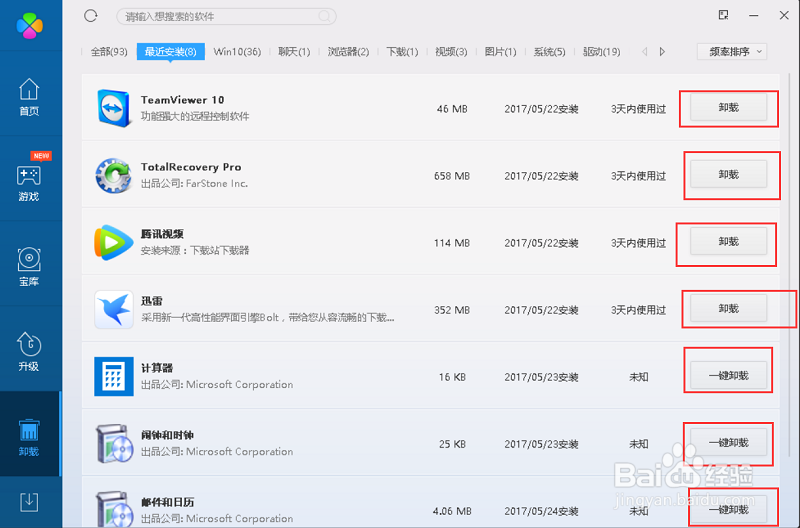Viewport: 800px width, 528px height.
Task: Click the 16 KB size value
Action: click(x=452, y=377)
